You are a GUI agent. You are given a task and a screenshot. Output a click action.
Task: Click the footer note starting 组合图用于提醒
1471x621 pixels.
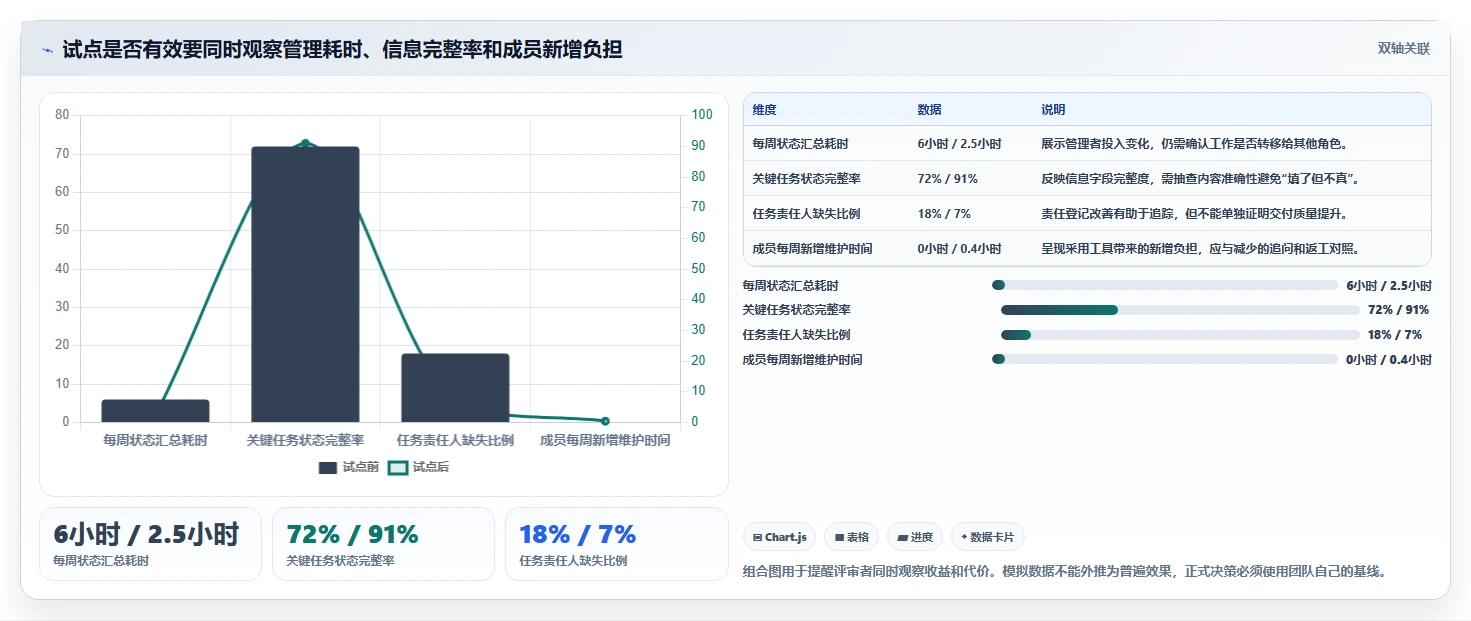tap(1065, 572)
